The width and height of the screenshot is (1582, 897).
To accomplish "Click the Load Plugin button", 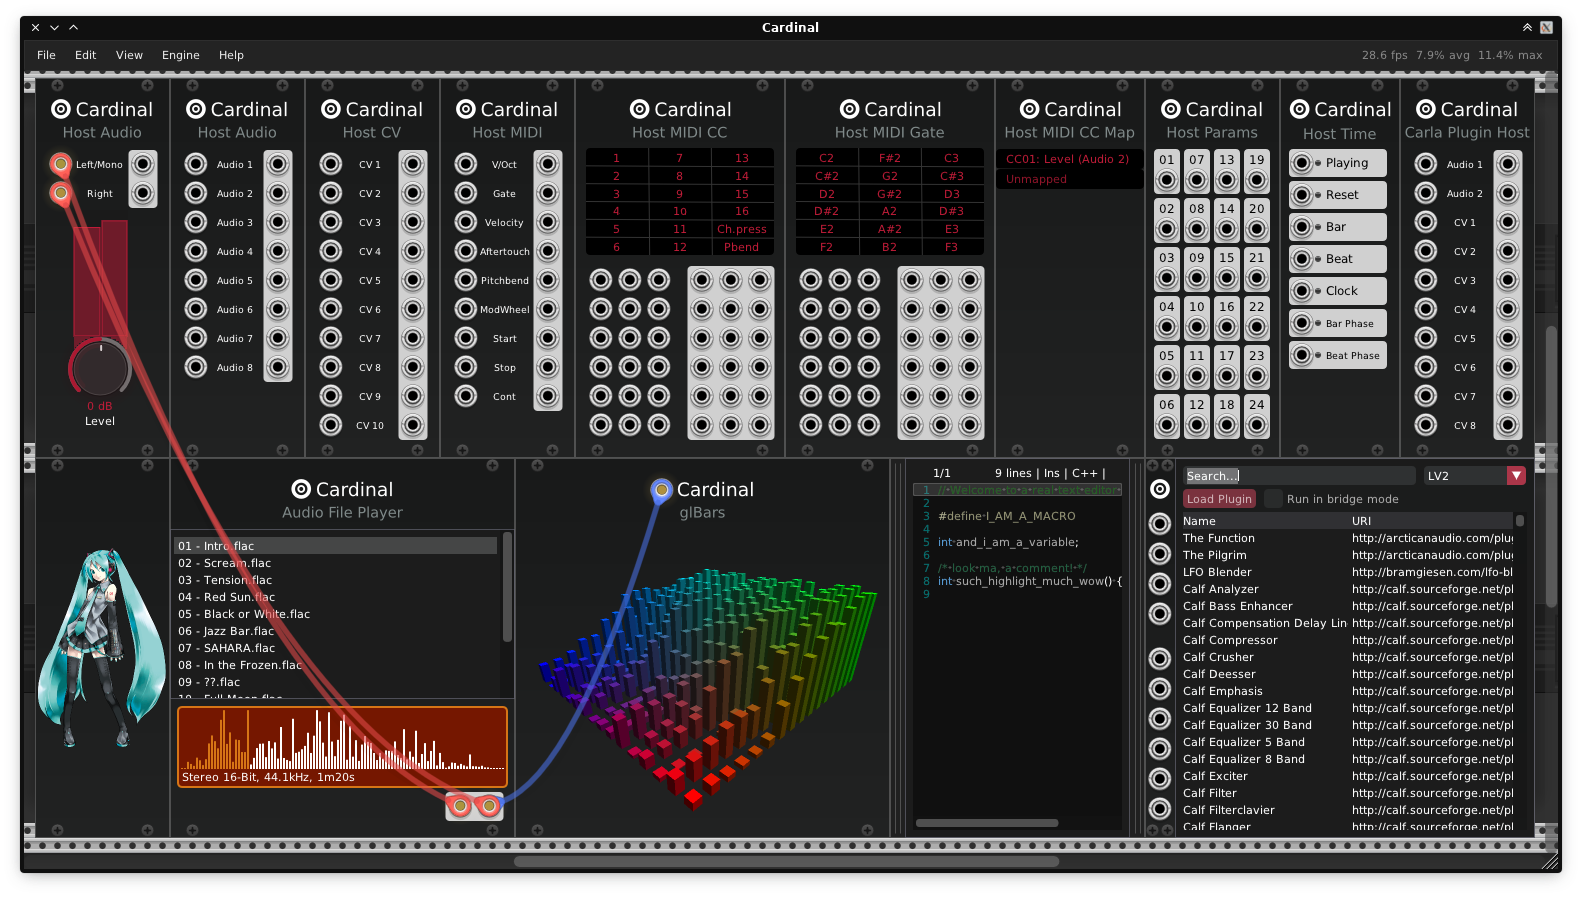I will tap(1219, 498).
